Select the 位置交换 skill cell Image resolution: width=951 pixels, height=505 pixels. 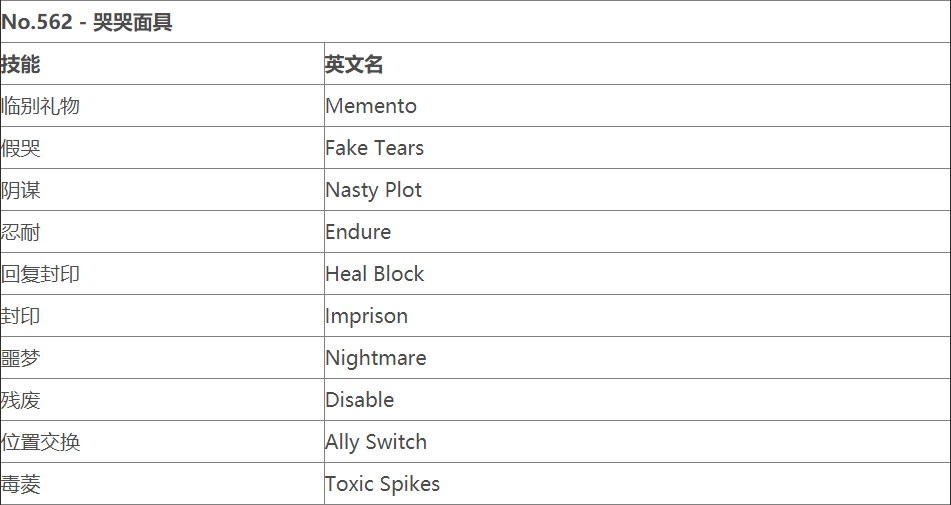coord(41,442)
